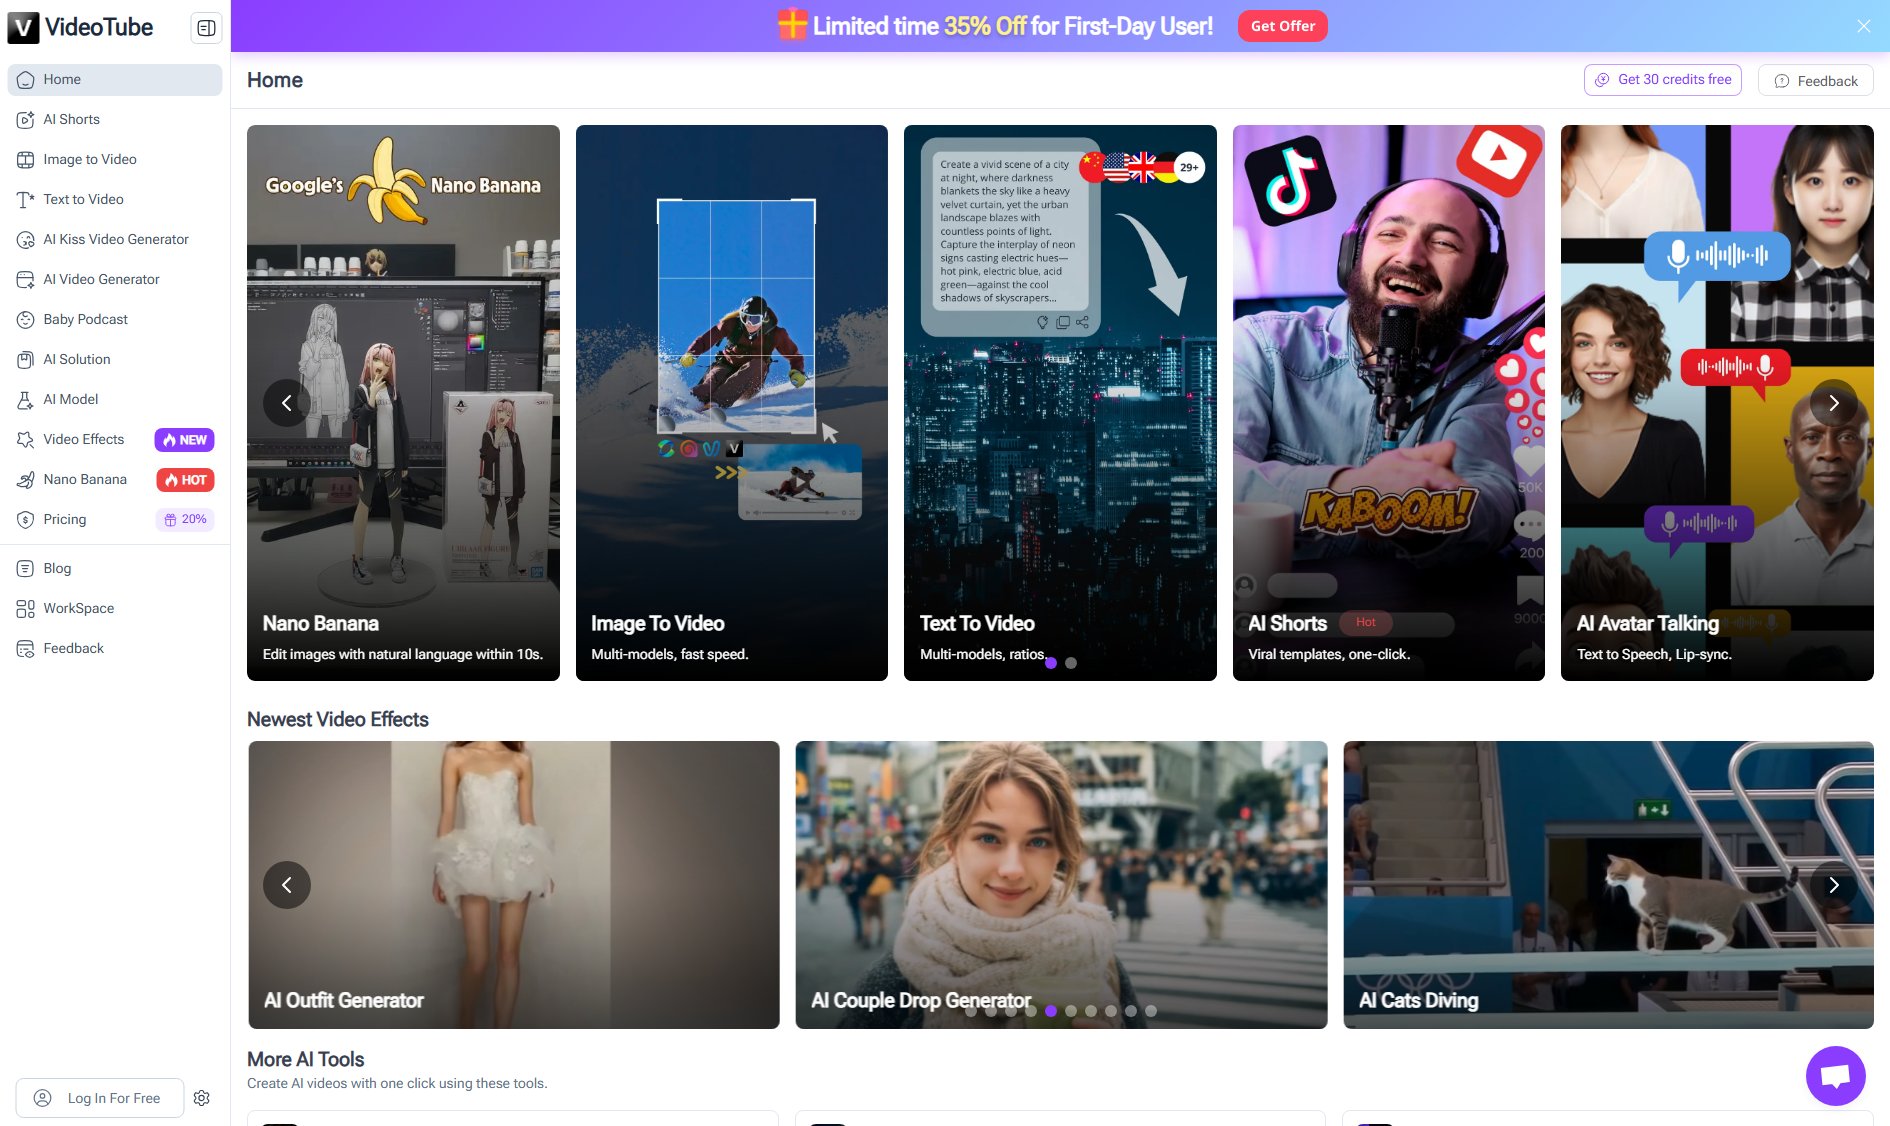Click the Get Offer button
Image resolution: width=1890 pixels, height=1126 pixels.
(x=1282, y=26)
